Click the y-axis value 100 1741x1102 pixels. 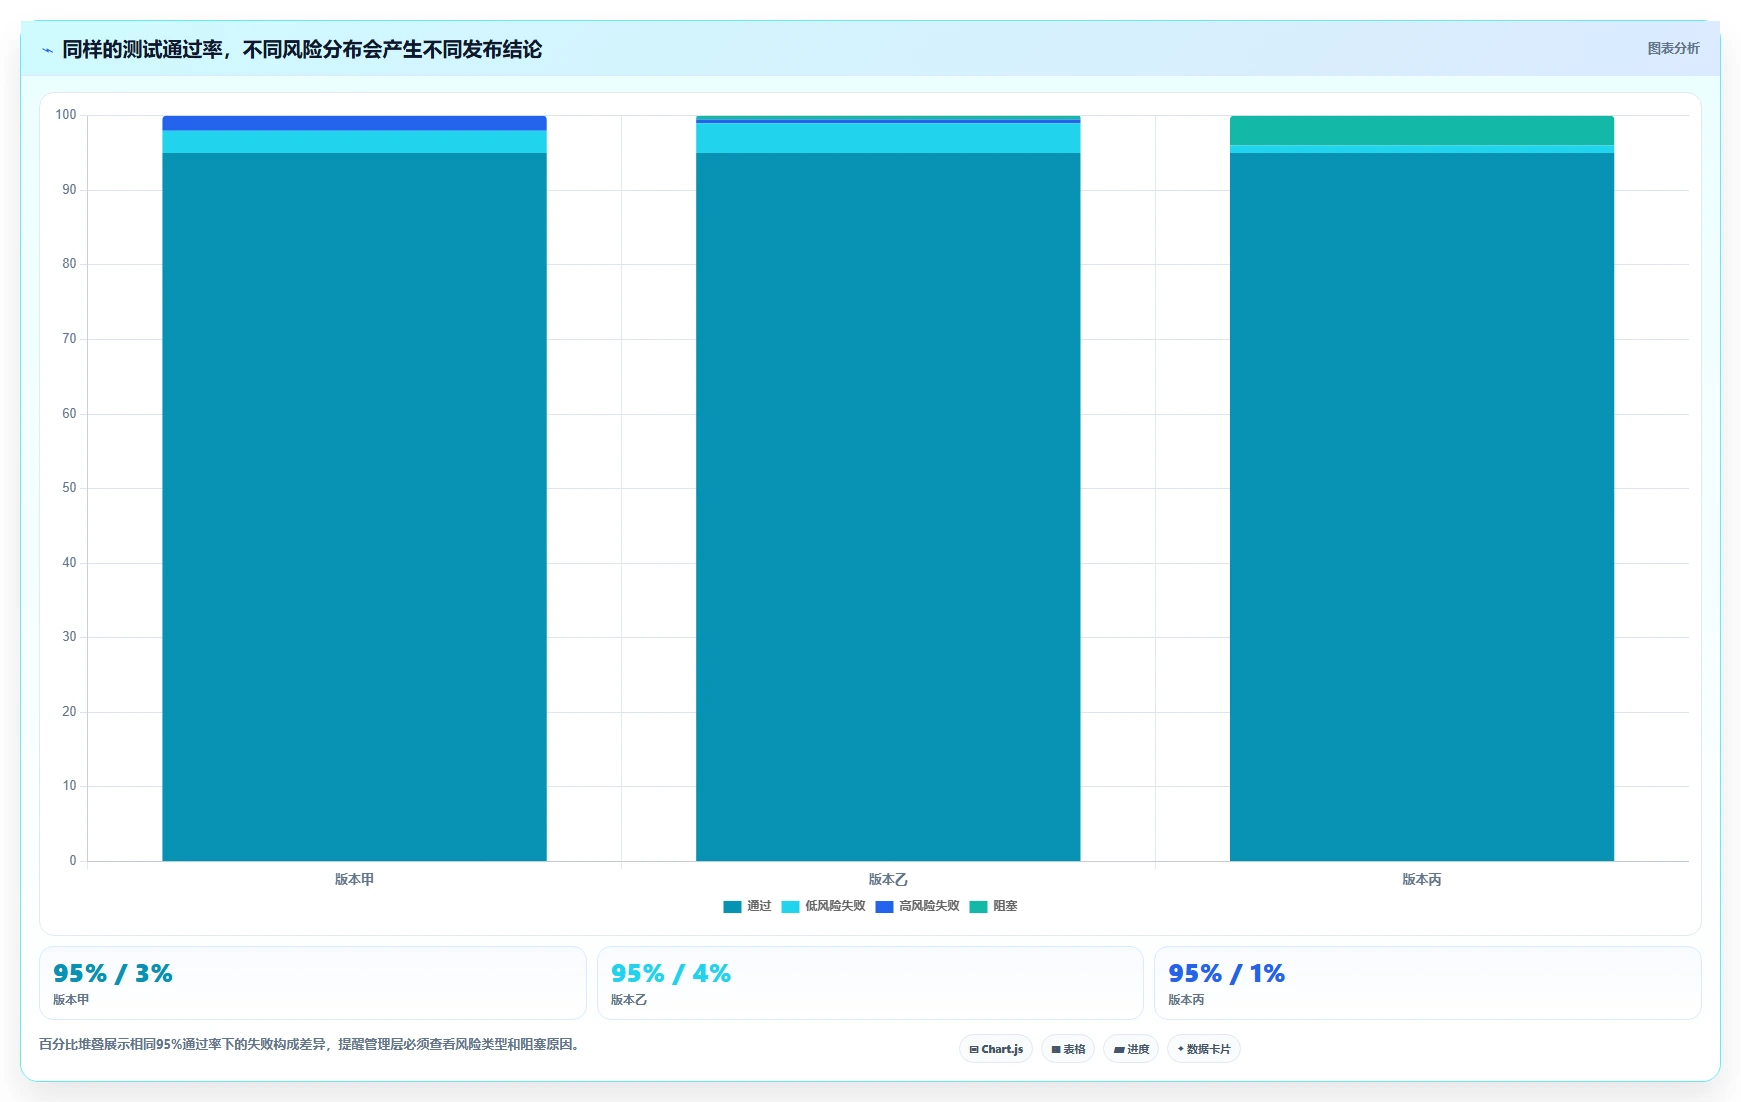pos(66,115)
